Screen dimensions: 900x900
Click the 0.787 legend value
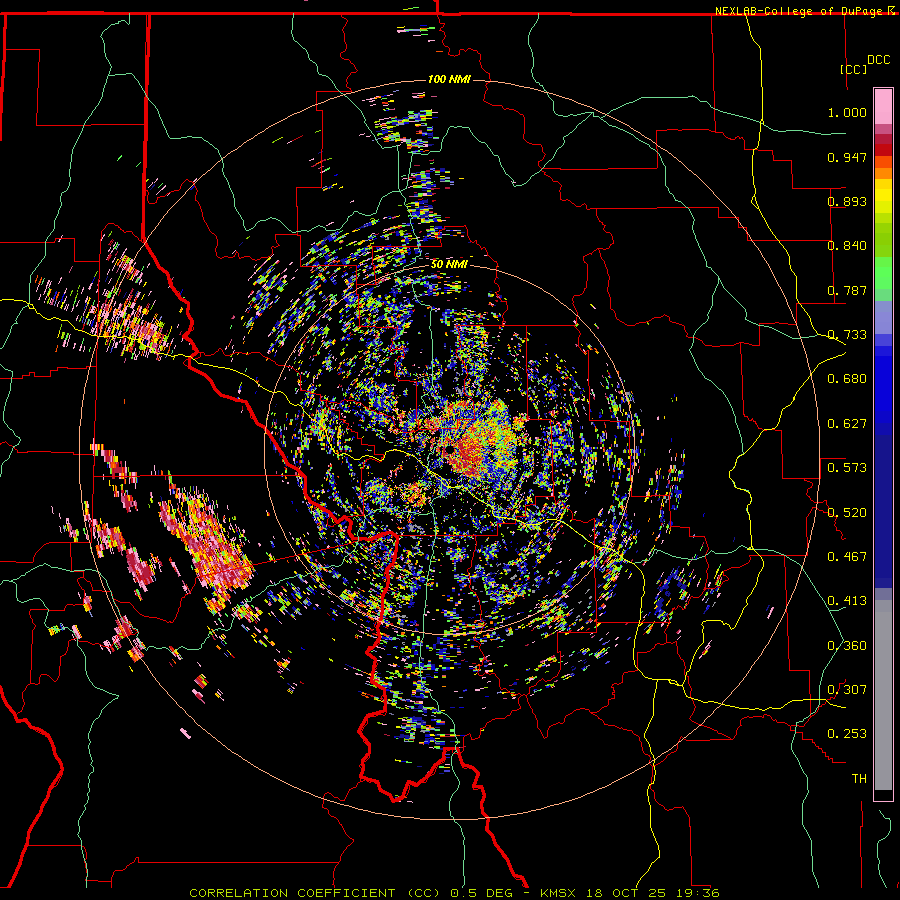847,290
